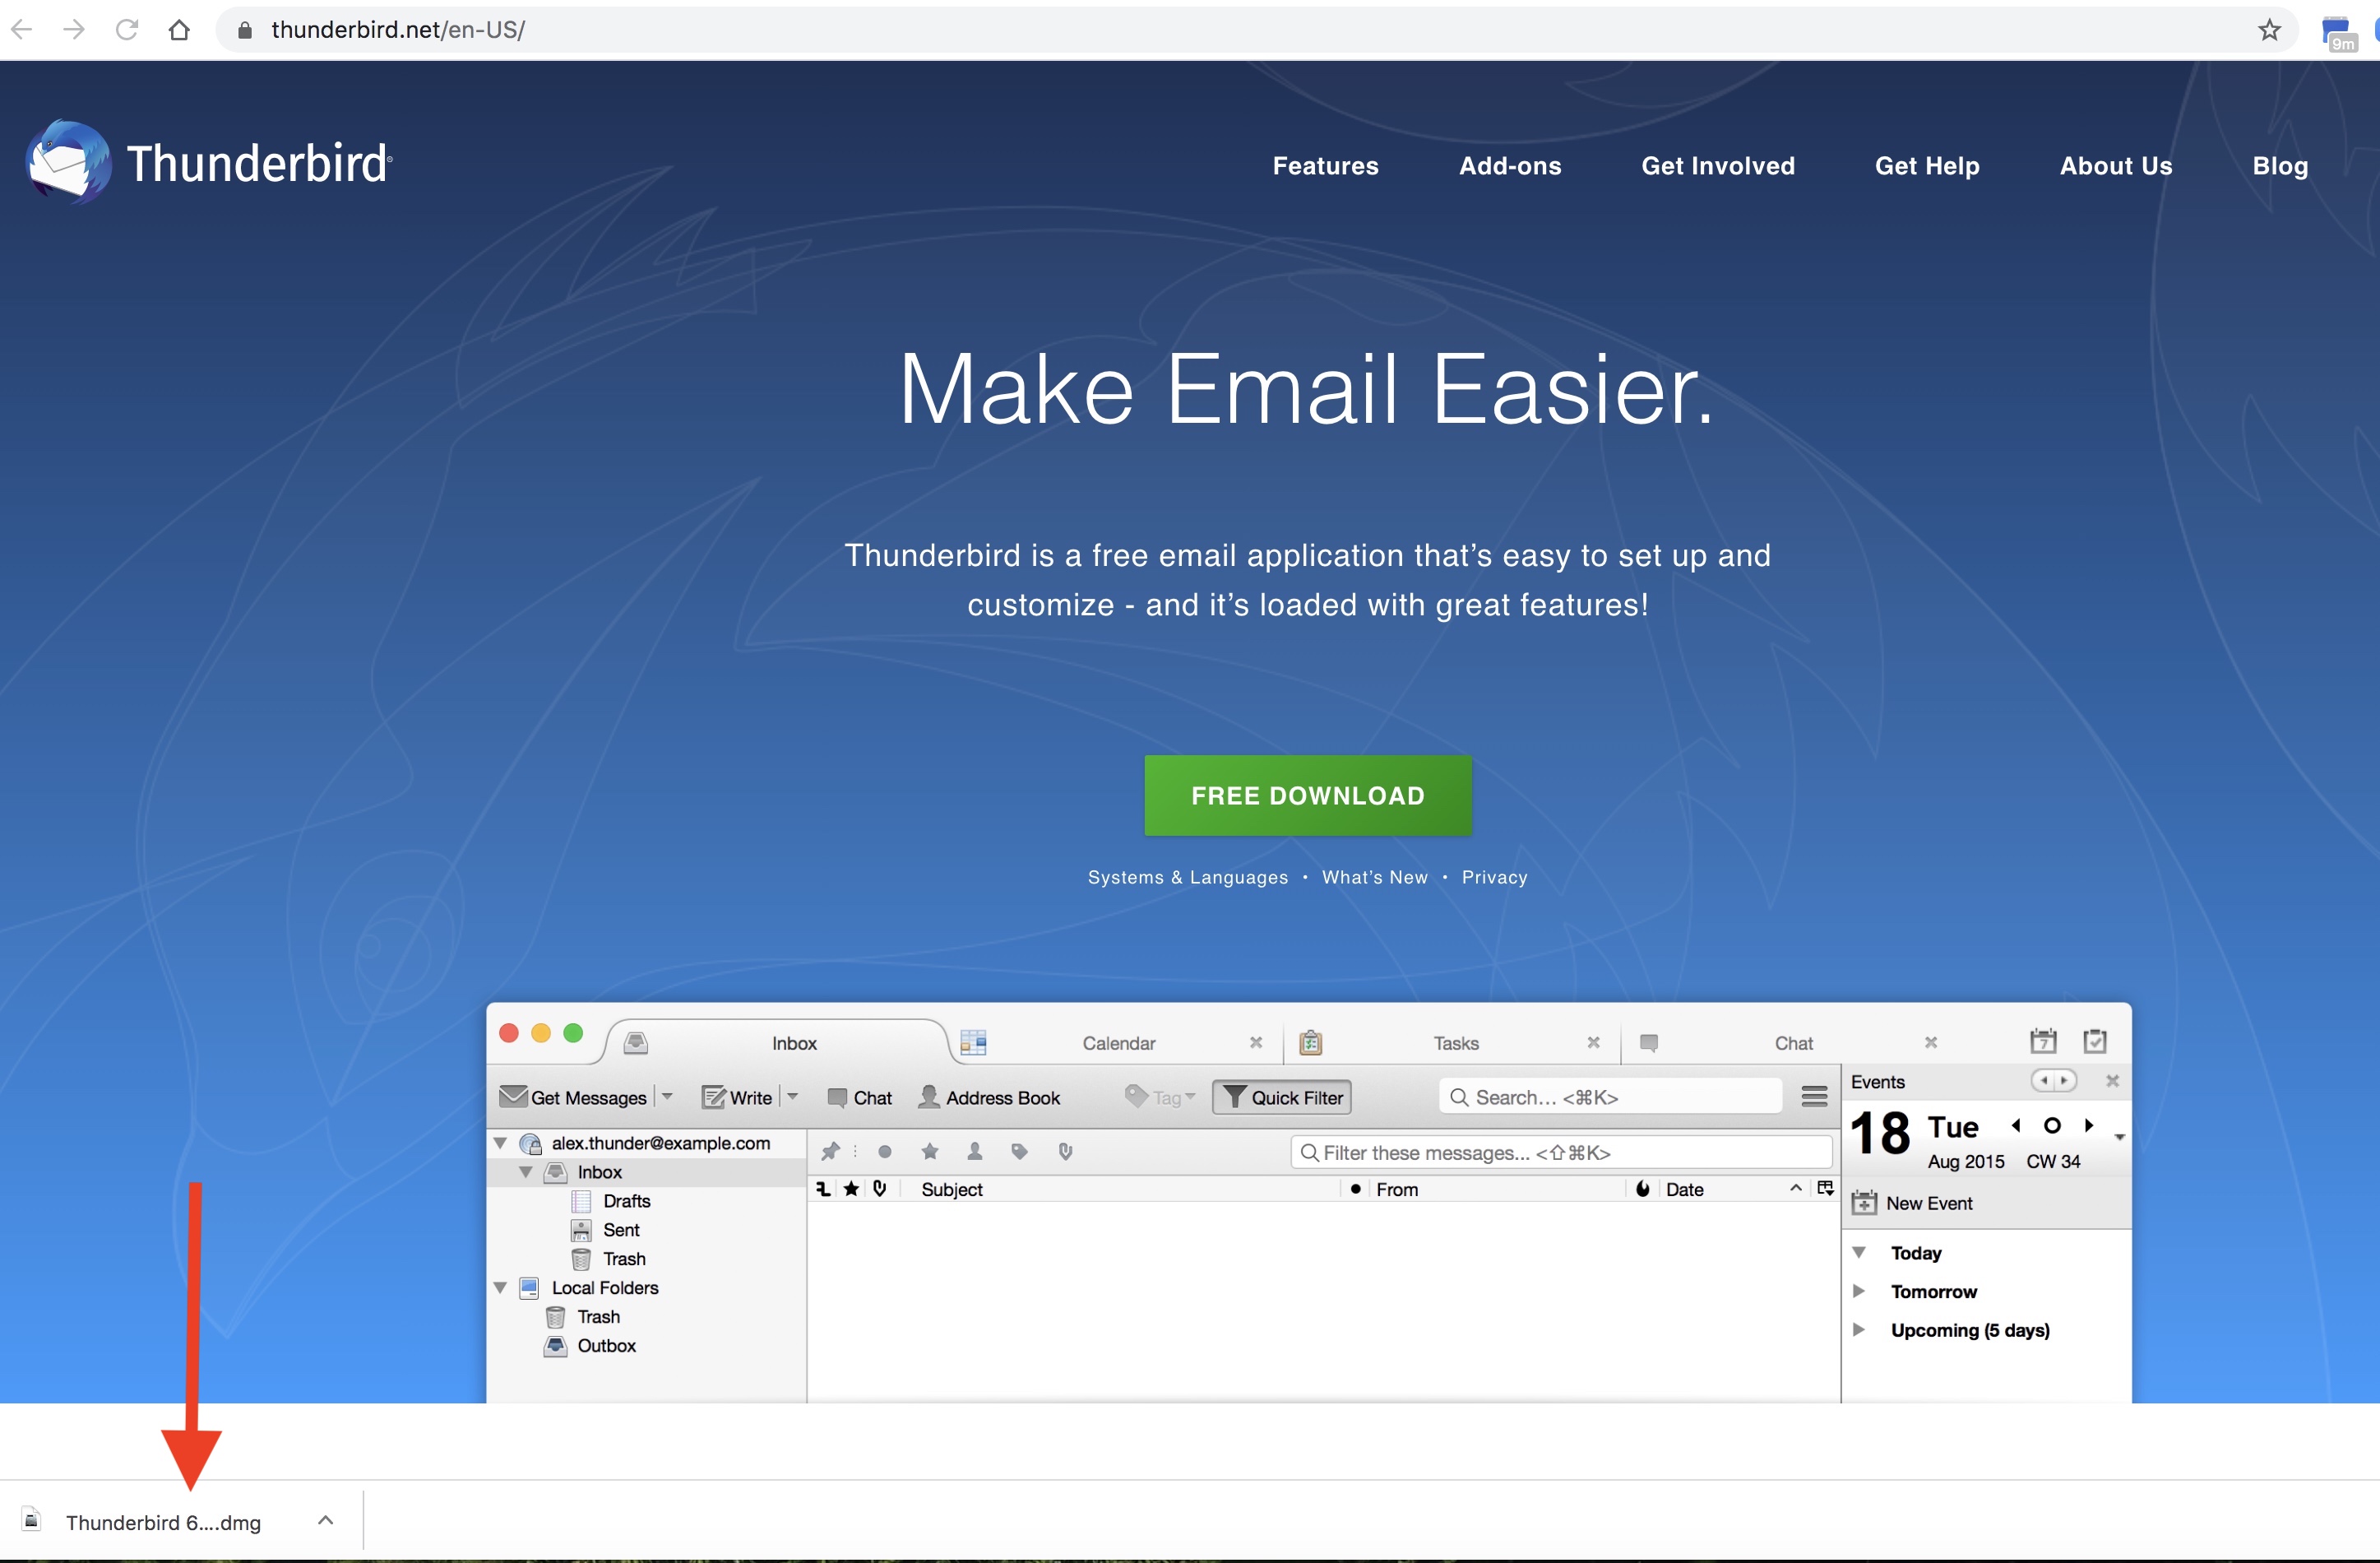Expand the Tomorrow events section
The image size is (2380, 1563).
[1859, 1290]
